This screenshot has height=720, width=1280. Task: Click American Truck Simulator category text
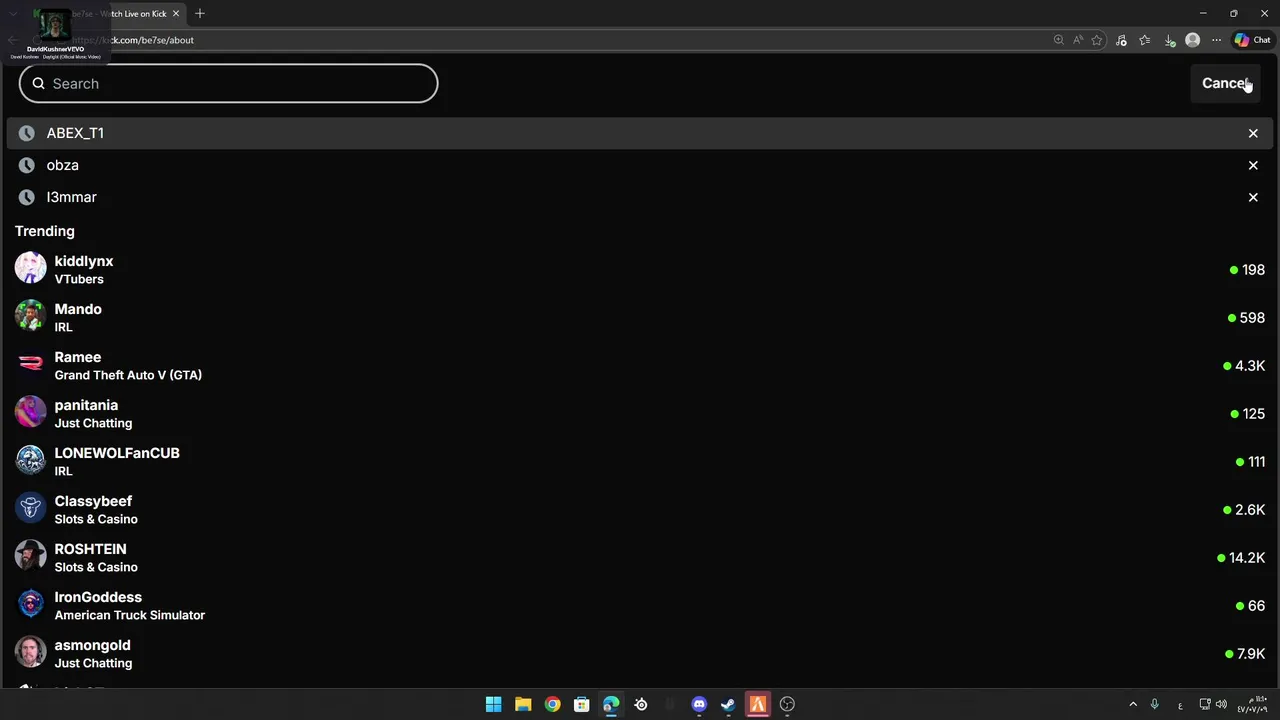point(130,615)
